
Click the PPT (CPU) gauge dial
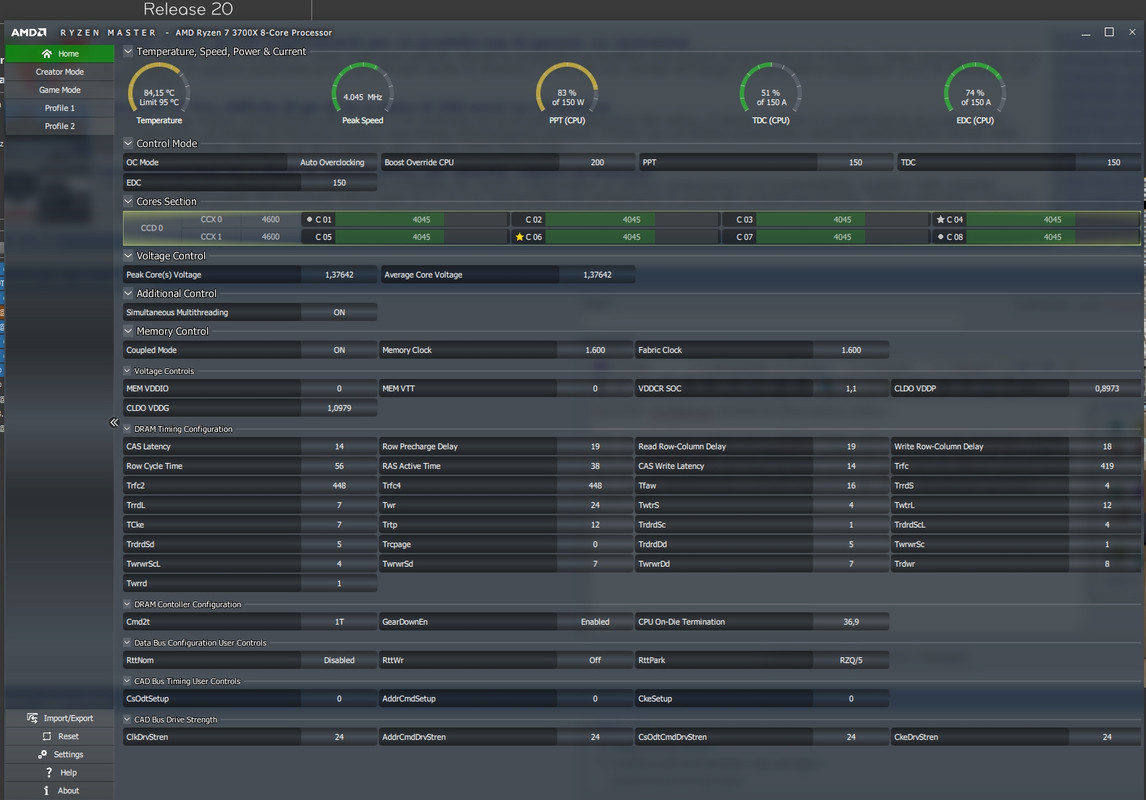pos(567,90)
